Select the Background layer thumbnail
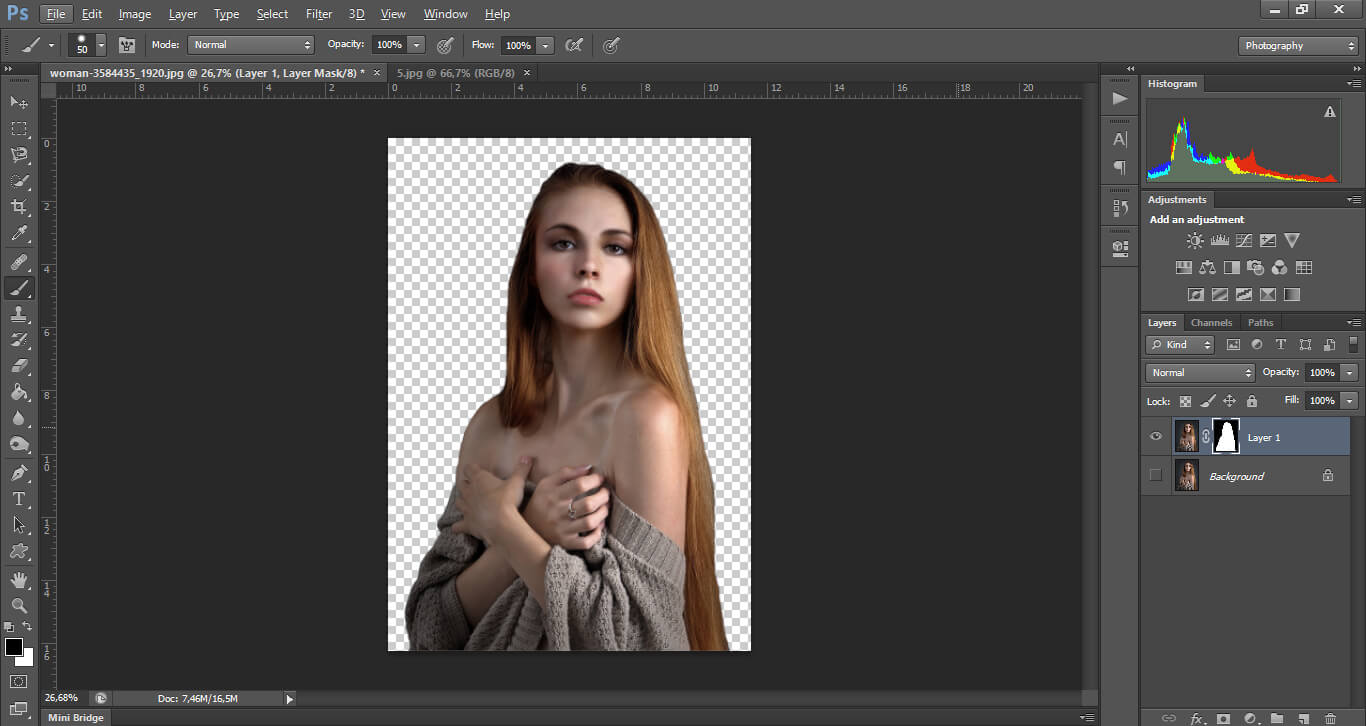1366x726 pixels. coord(1187,476)
